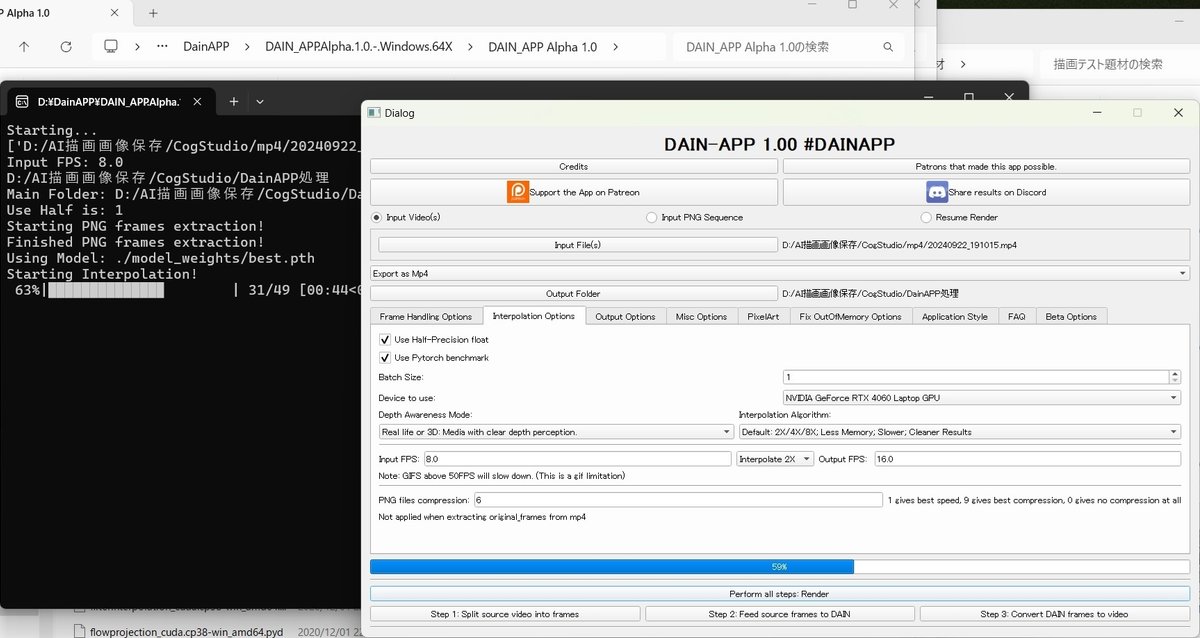1200x638 pixels.
Task: Open the Interpolation Algorithm dropdown
Action: (x=960, y=432)
